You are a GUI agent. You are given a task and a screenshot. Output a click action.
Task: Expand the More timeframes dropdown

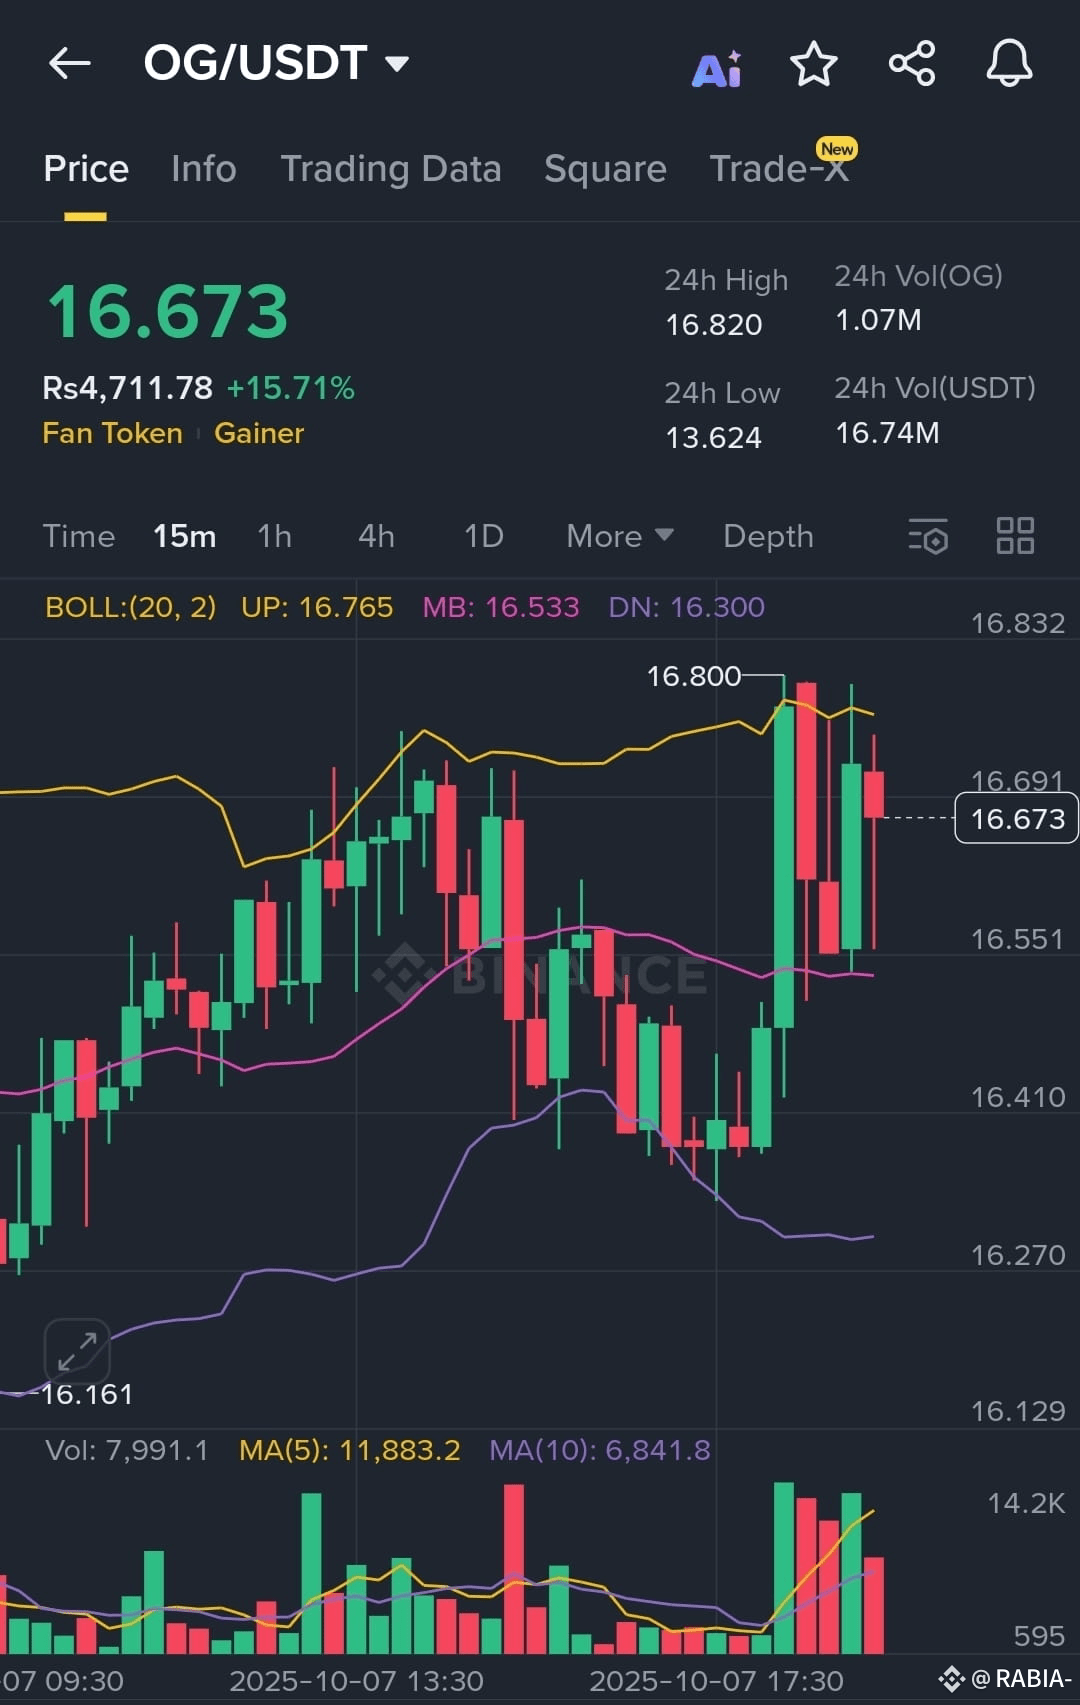pos(619,536)
